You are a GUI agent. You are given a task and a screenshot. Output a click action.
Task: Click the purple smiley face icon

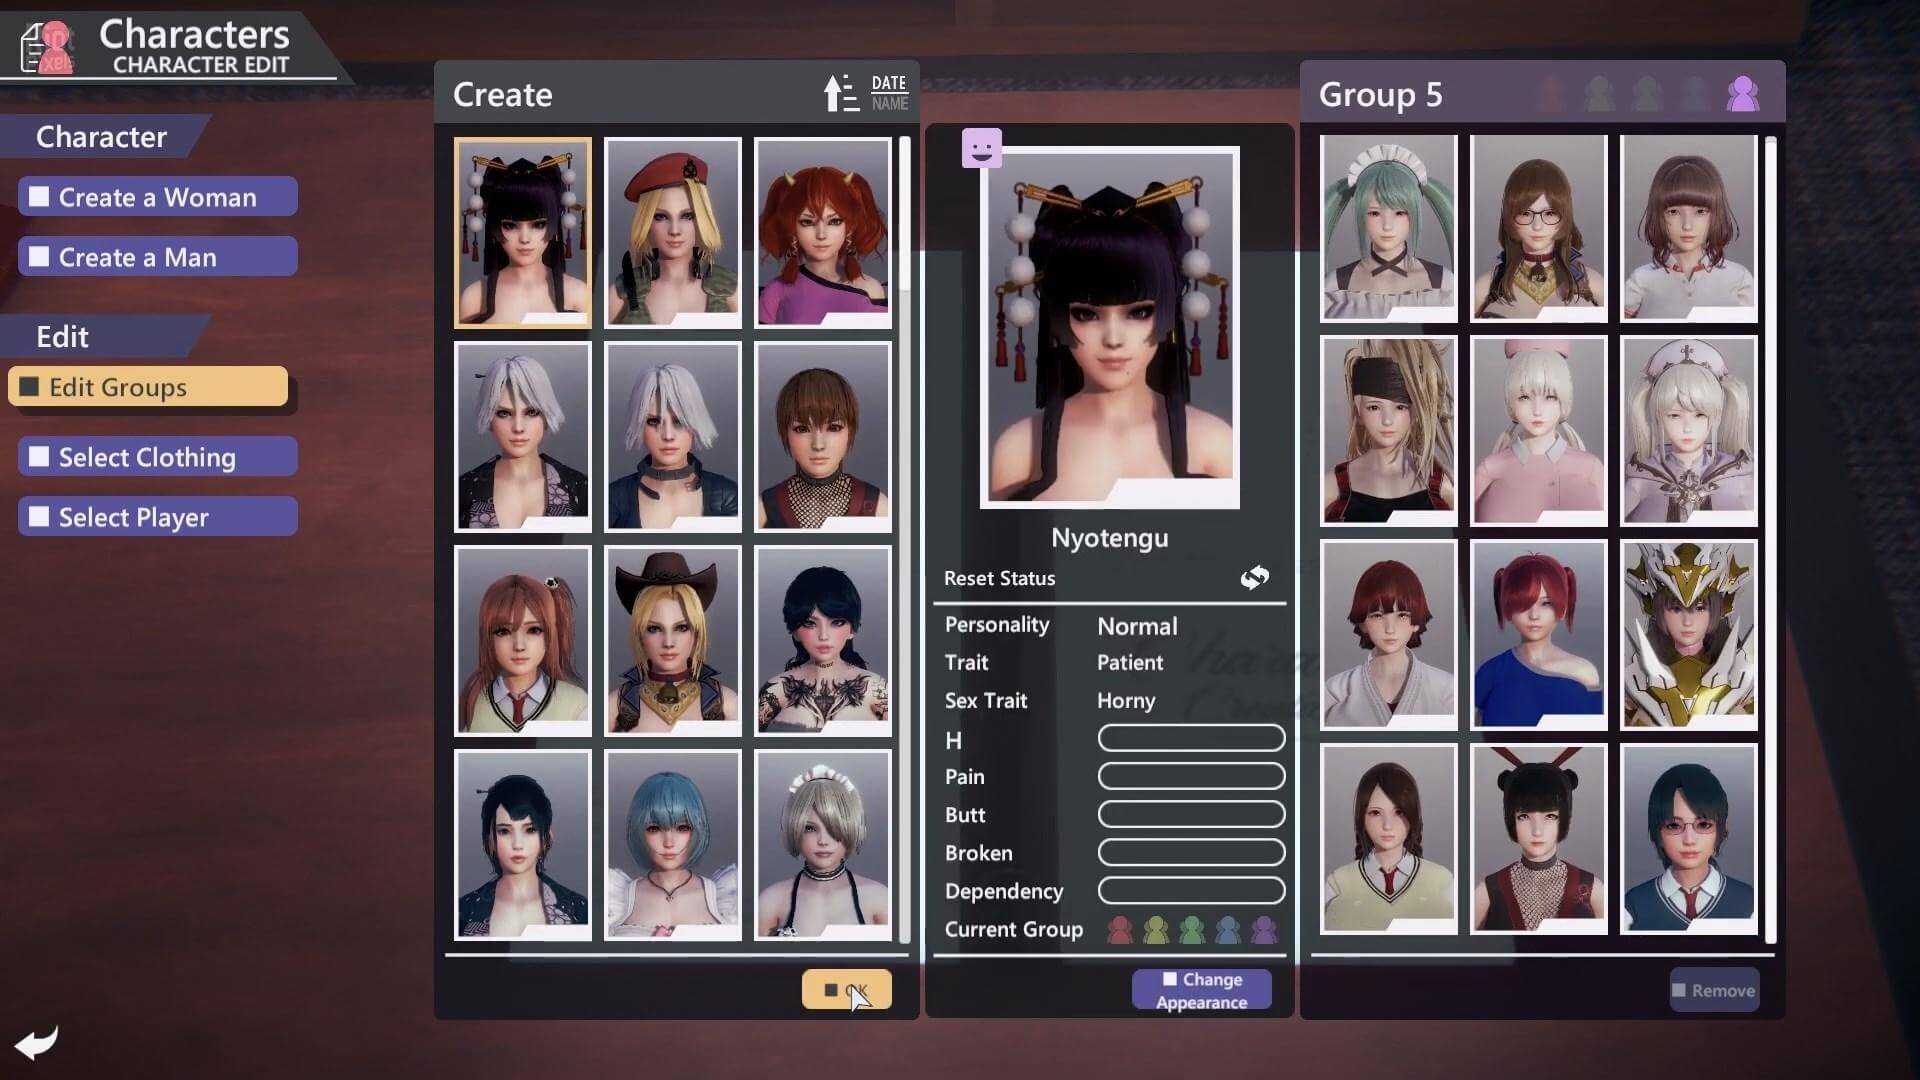(x=981, y=148)
